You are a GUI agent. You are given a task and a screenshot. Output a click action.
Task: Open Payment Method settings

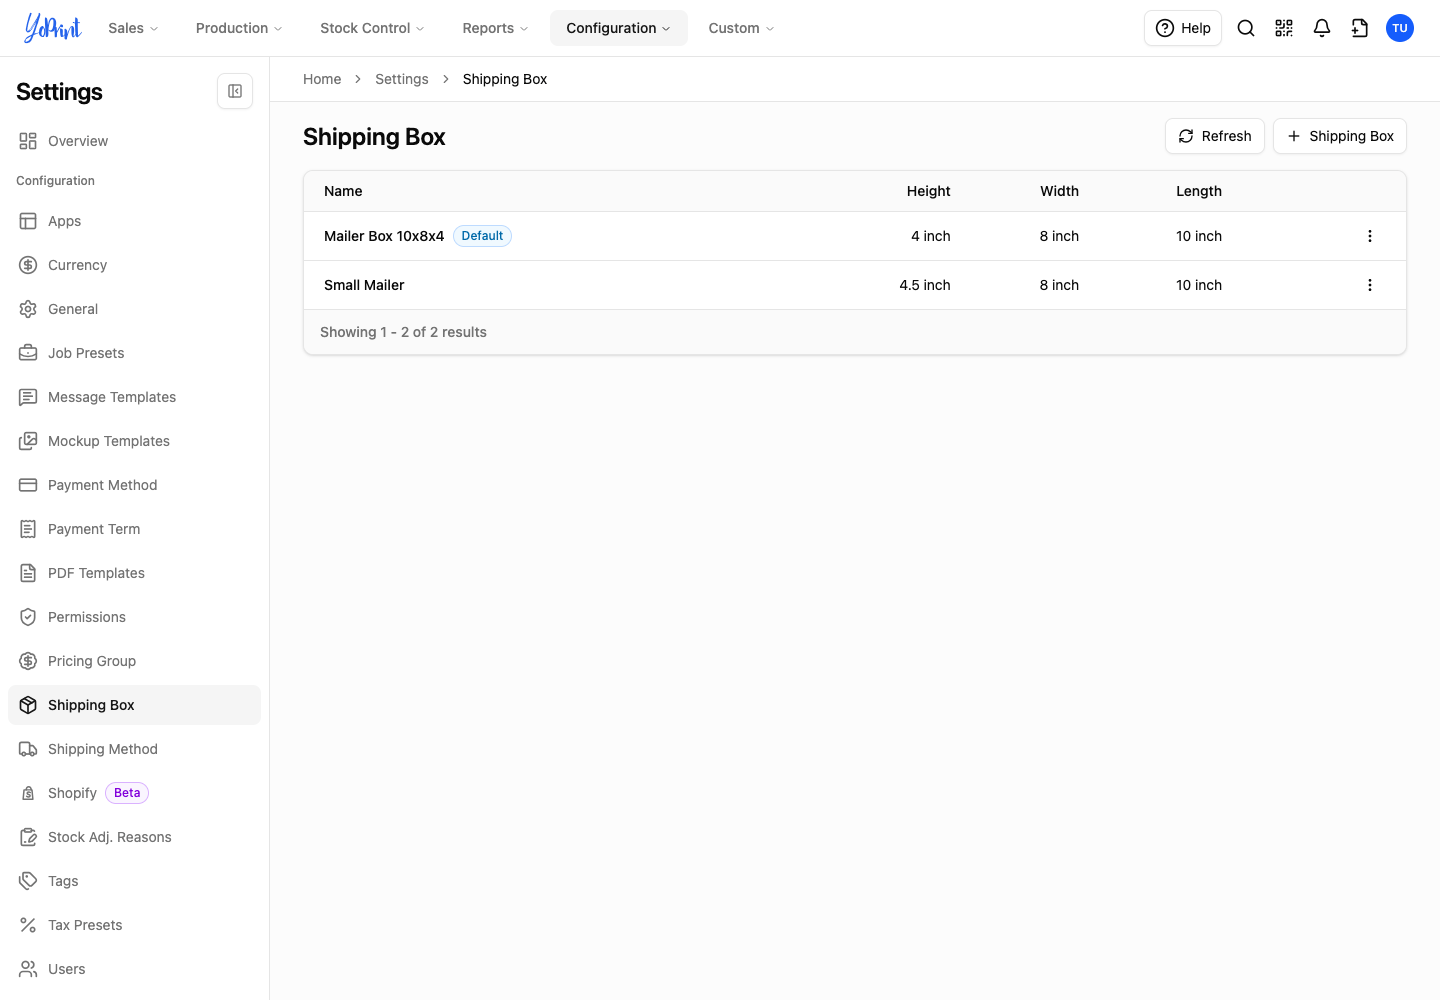(x=134, y=485)
